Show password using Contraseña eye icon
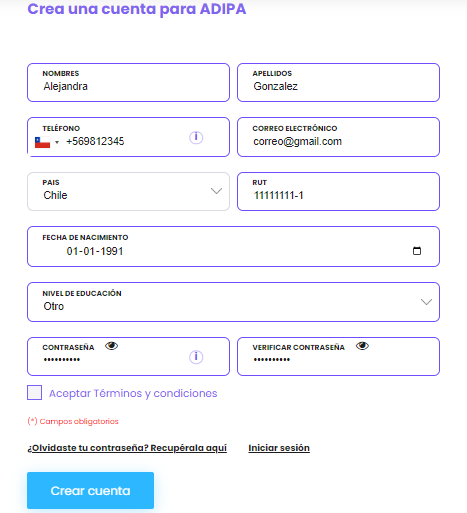Viewport: 467px width, 513px height. (111, 346)
